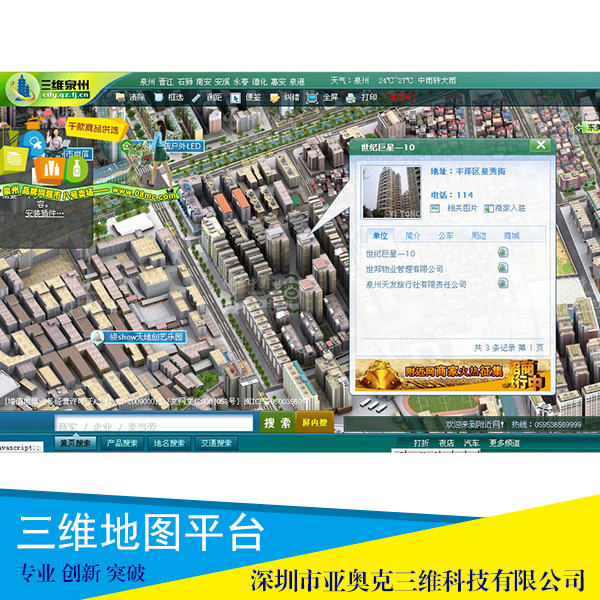Switch city to 晋江
The height and width of the screenshot is (600, 600).
[x=166, y=82]
